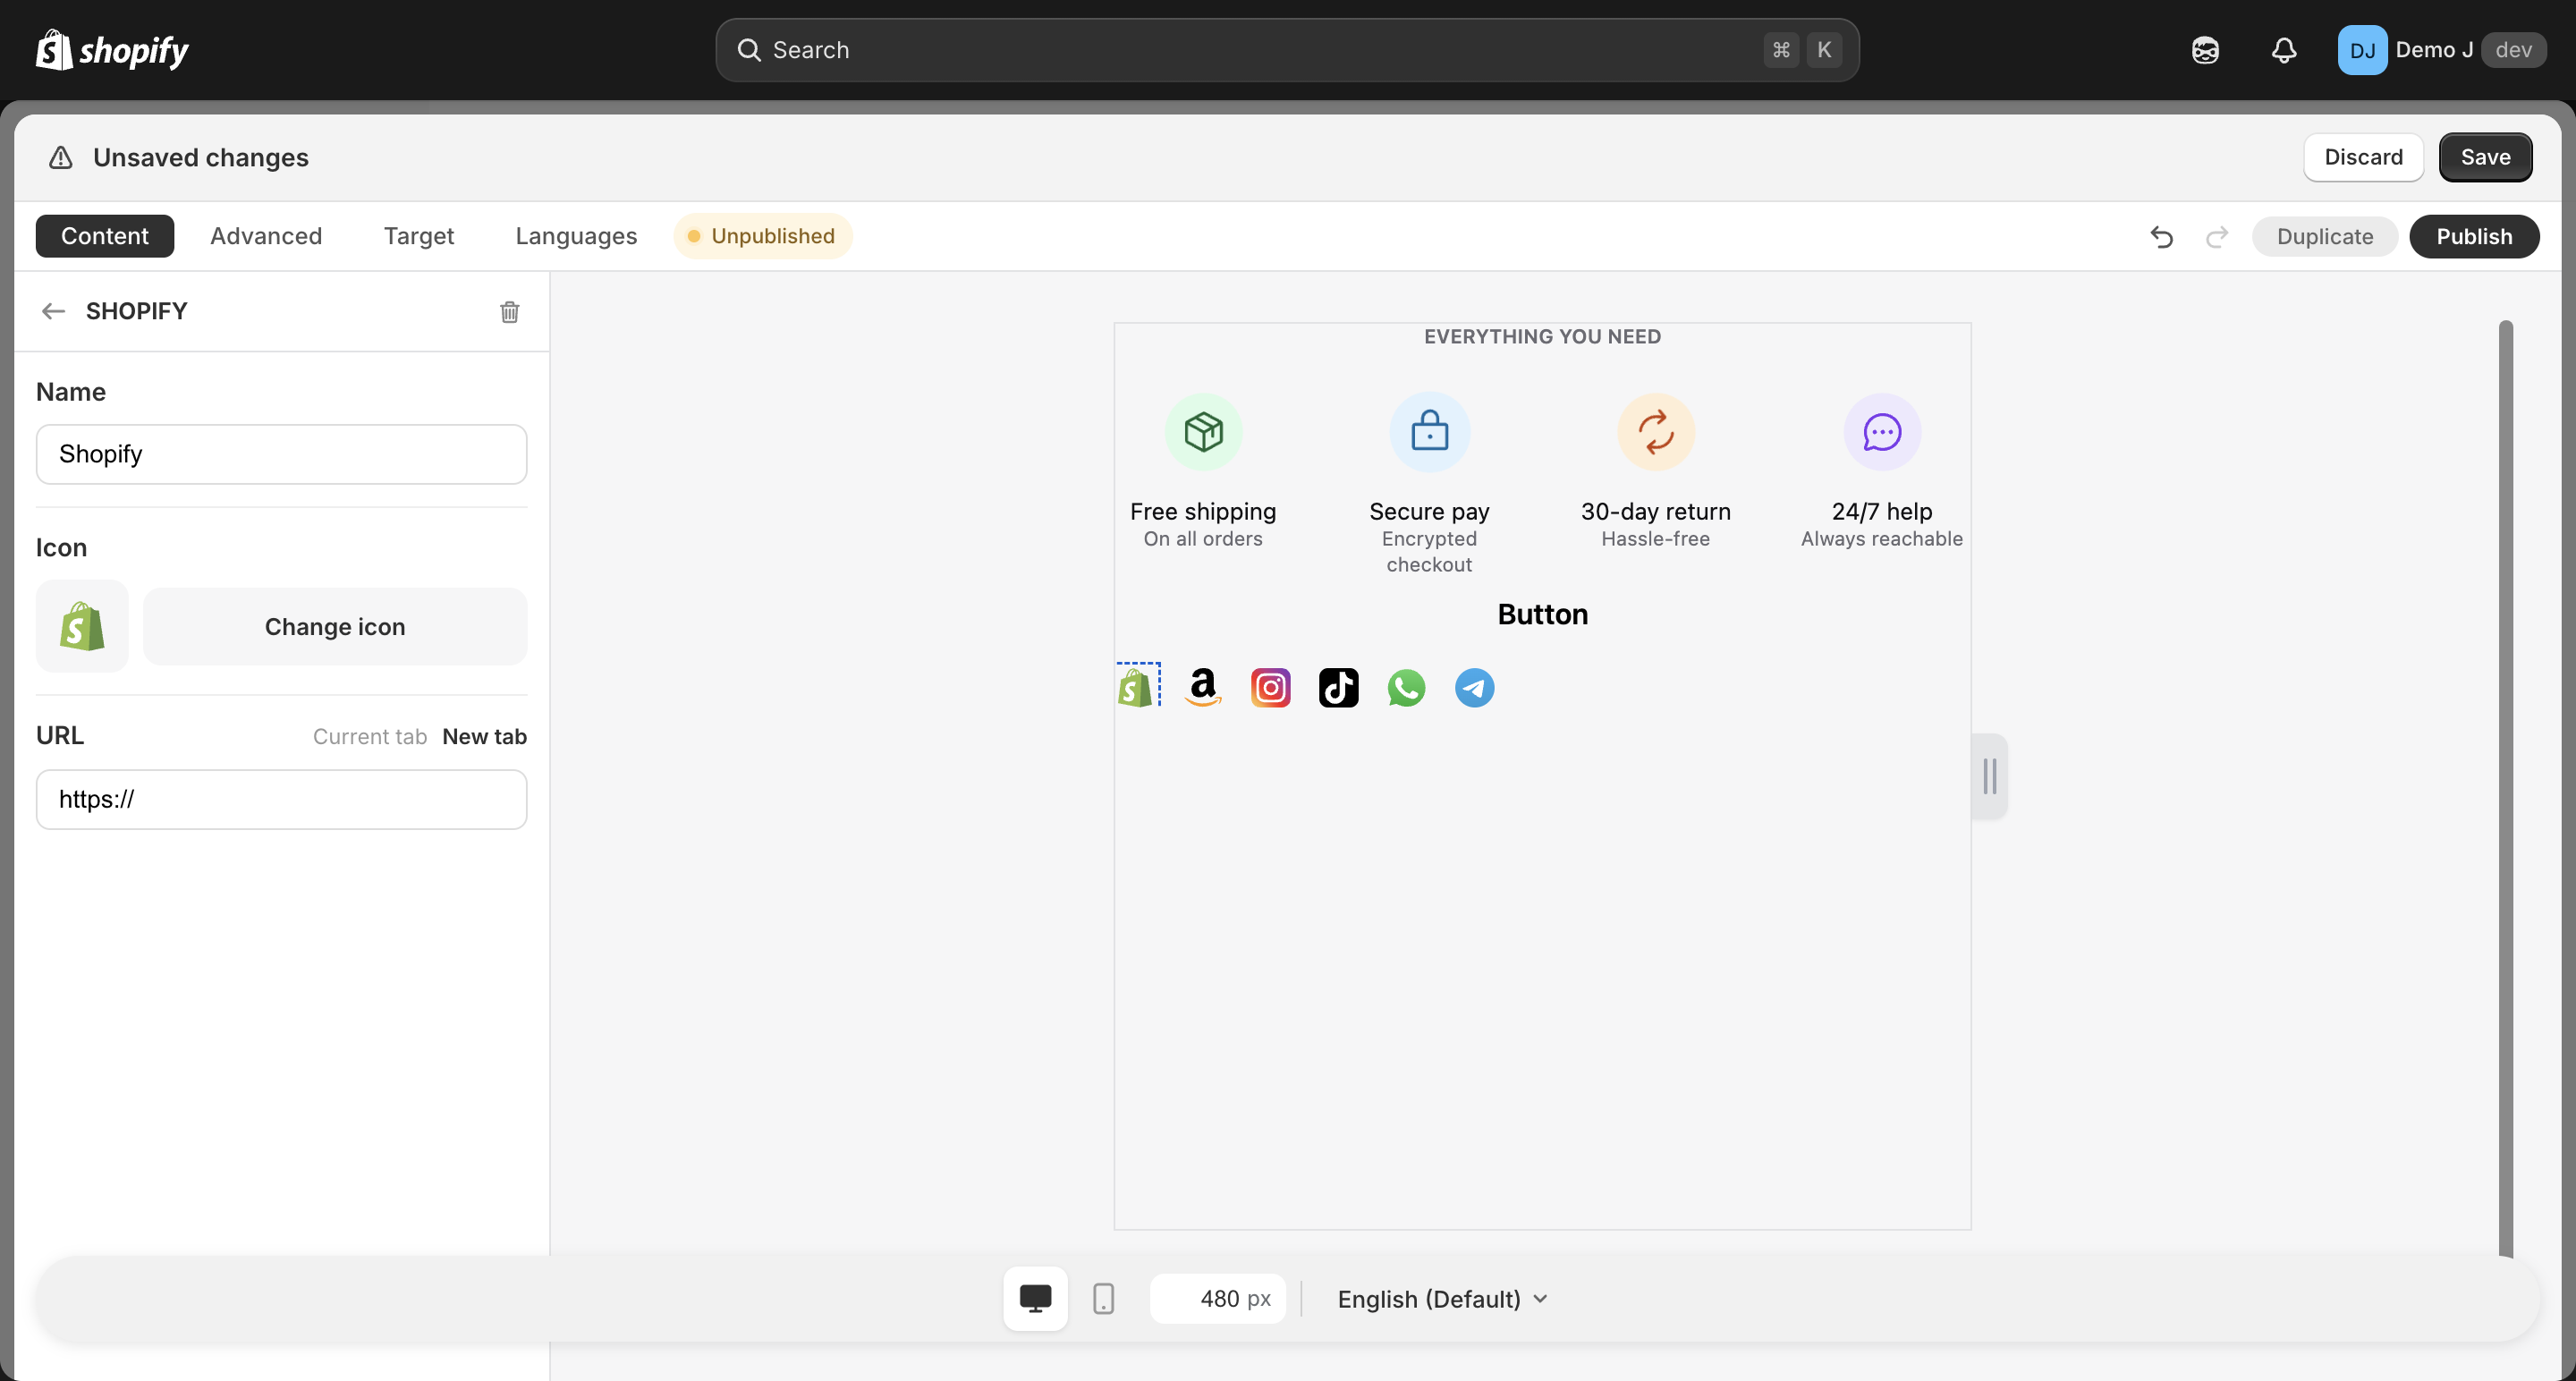
Task: Open the notifications bell
Action: [x=2284, y=50]
